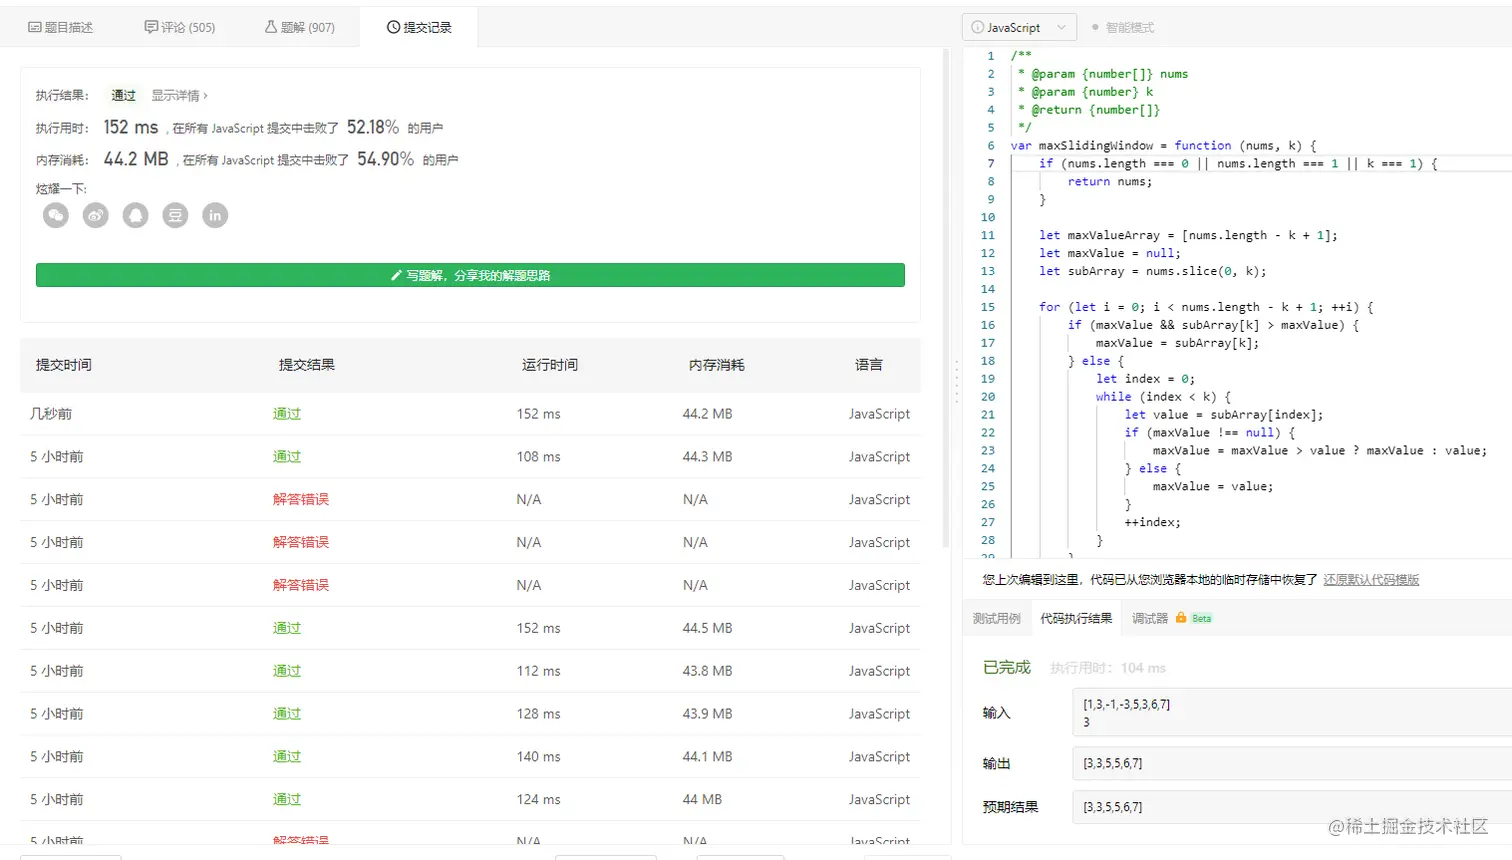Viewport: 1512px width, 860px height.
Task: Click the 输入 field showing [1,3,-1,-3,5,3,6,7]
Action: point(1292,712)
